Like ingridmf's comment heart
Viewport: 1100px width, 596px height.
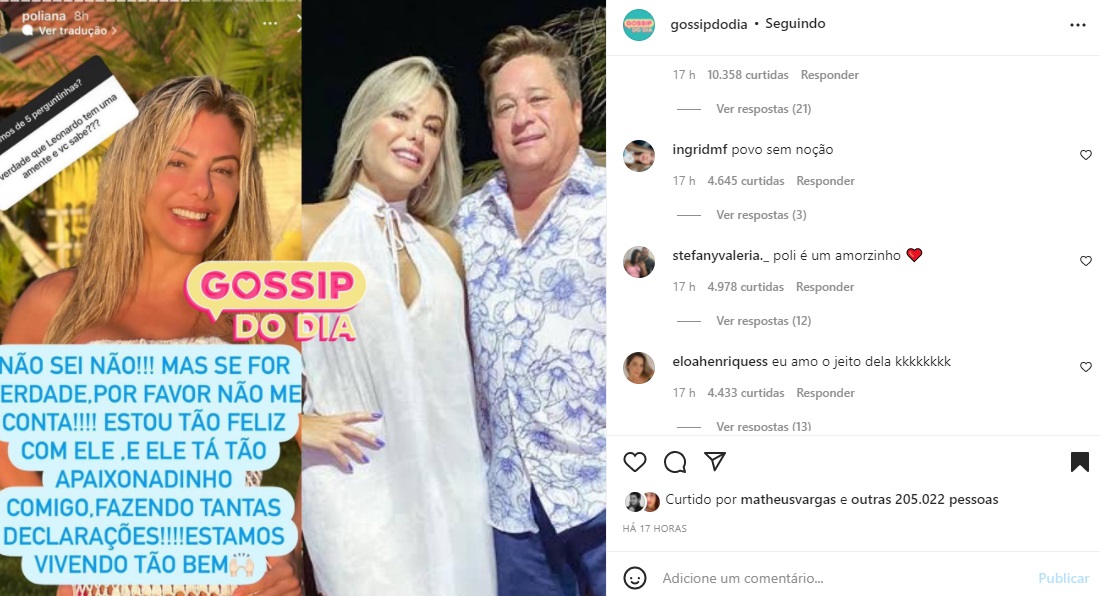click(x=1085, y=155)
